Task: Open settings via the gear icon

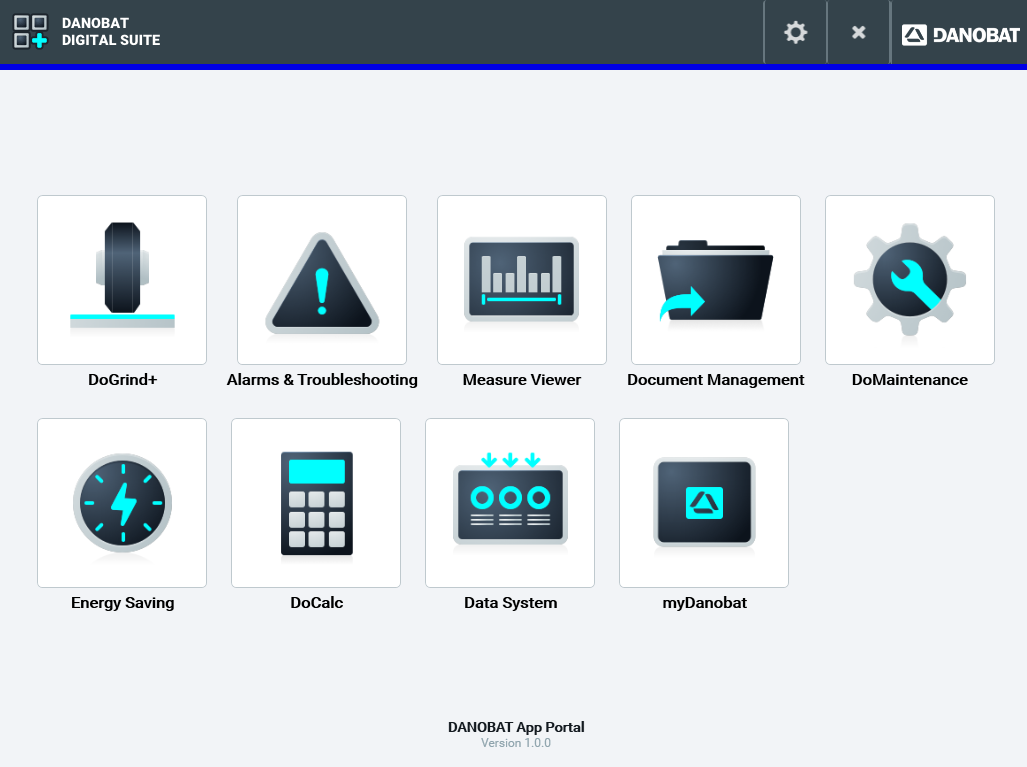Action: pos(795,32)
